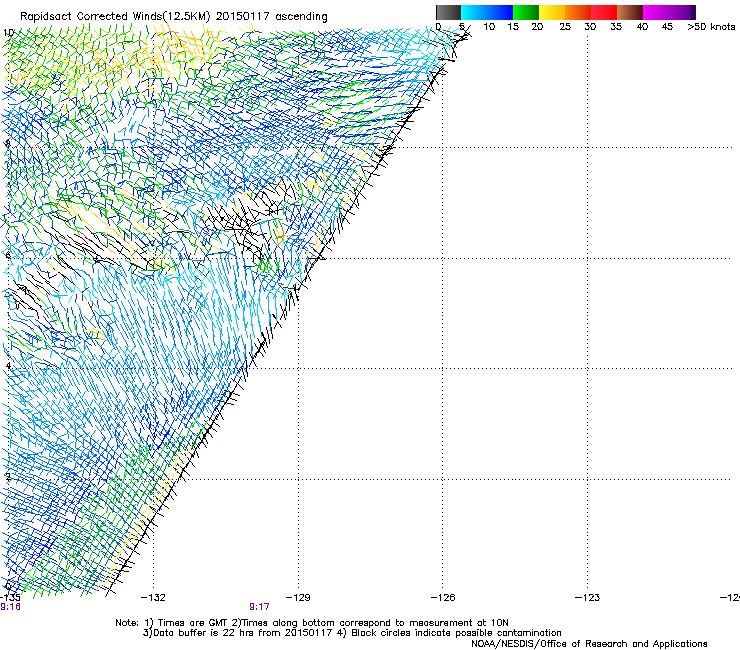Viewport: 740px width, 650px height.
Task: Select the '-123' longitude axis label
Action: (x=588, y=598)
